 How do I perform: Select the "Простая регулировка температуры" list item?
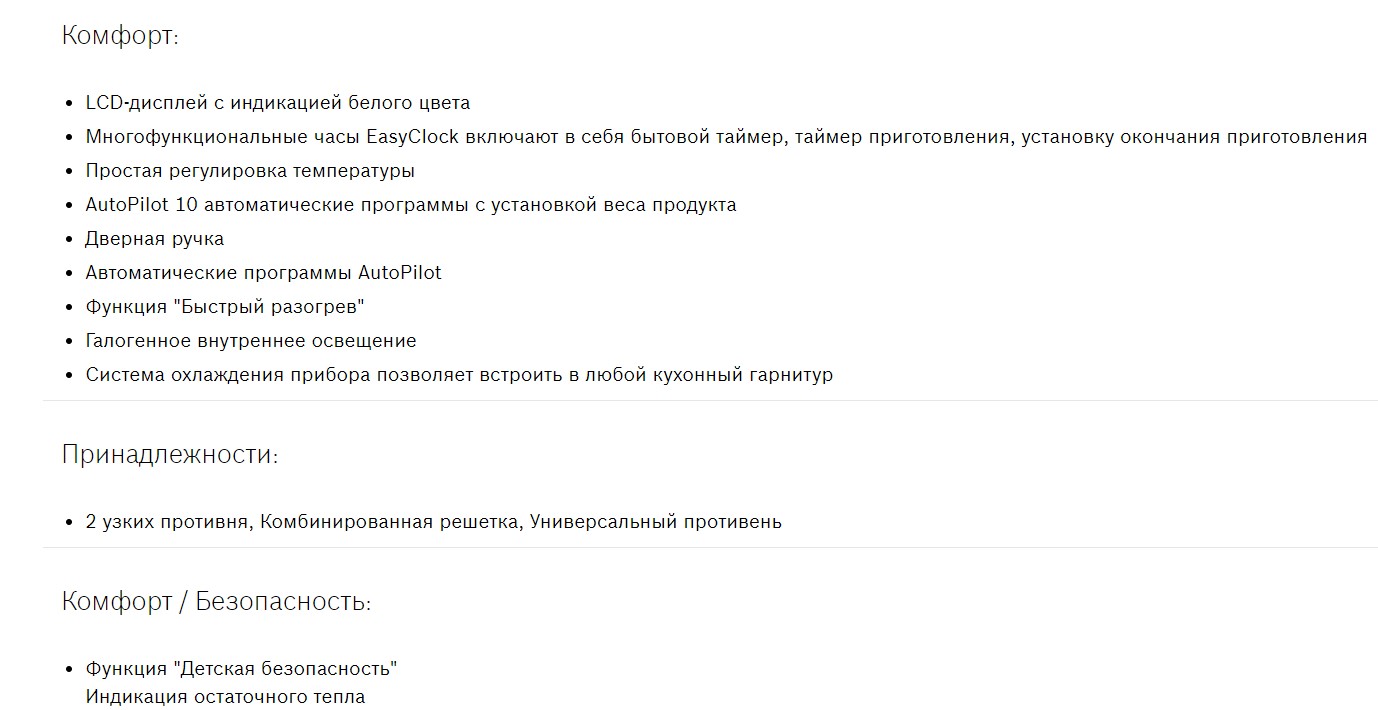pos(250,171)
